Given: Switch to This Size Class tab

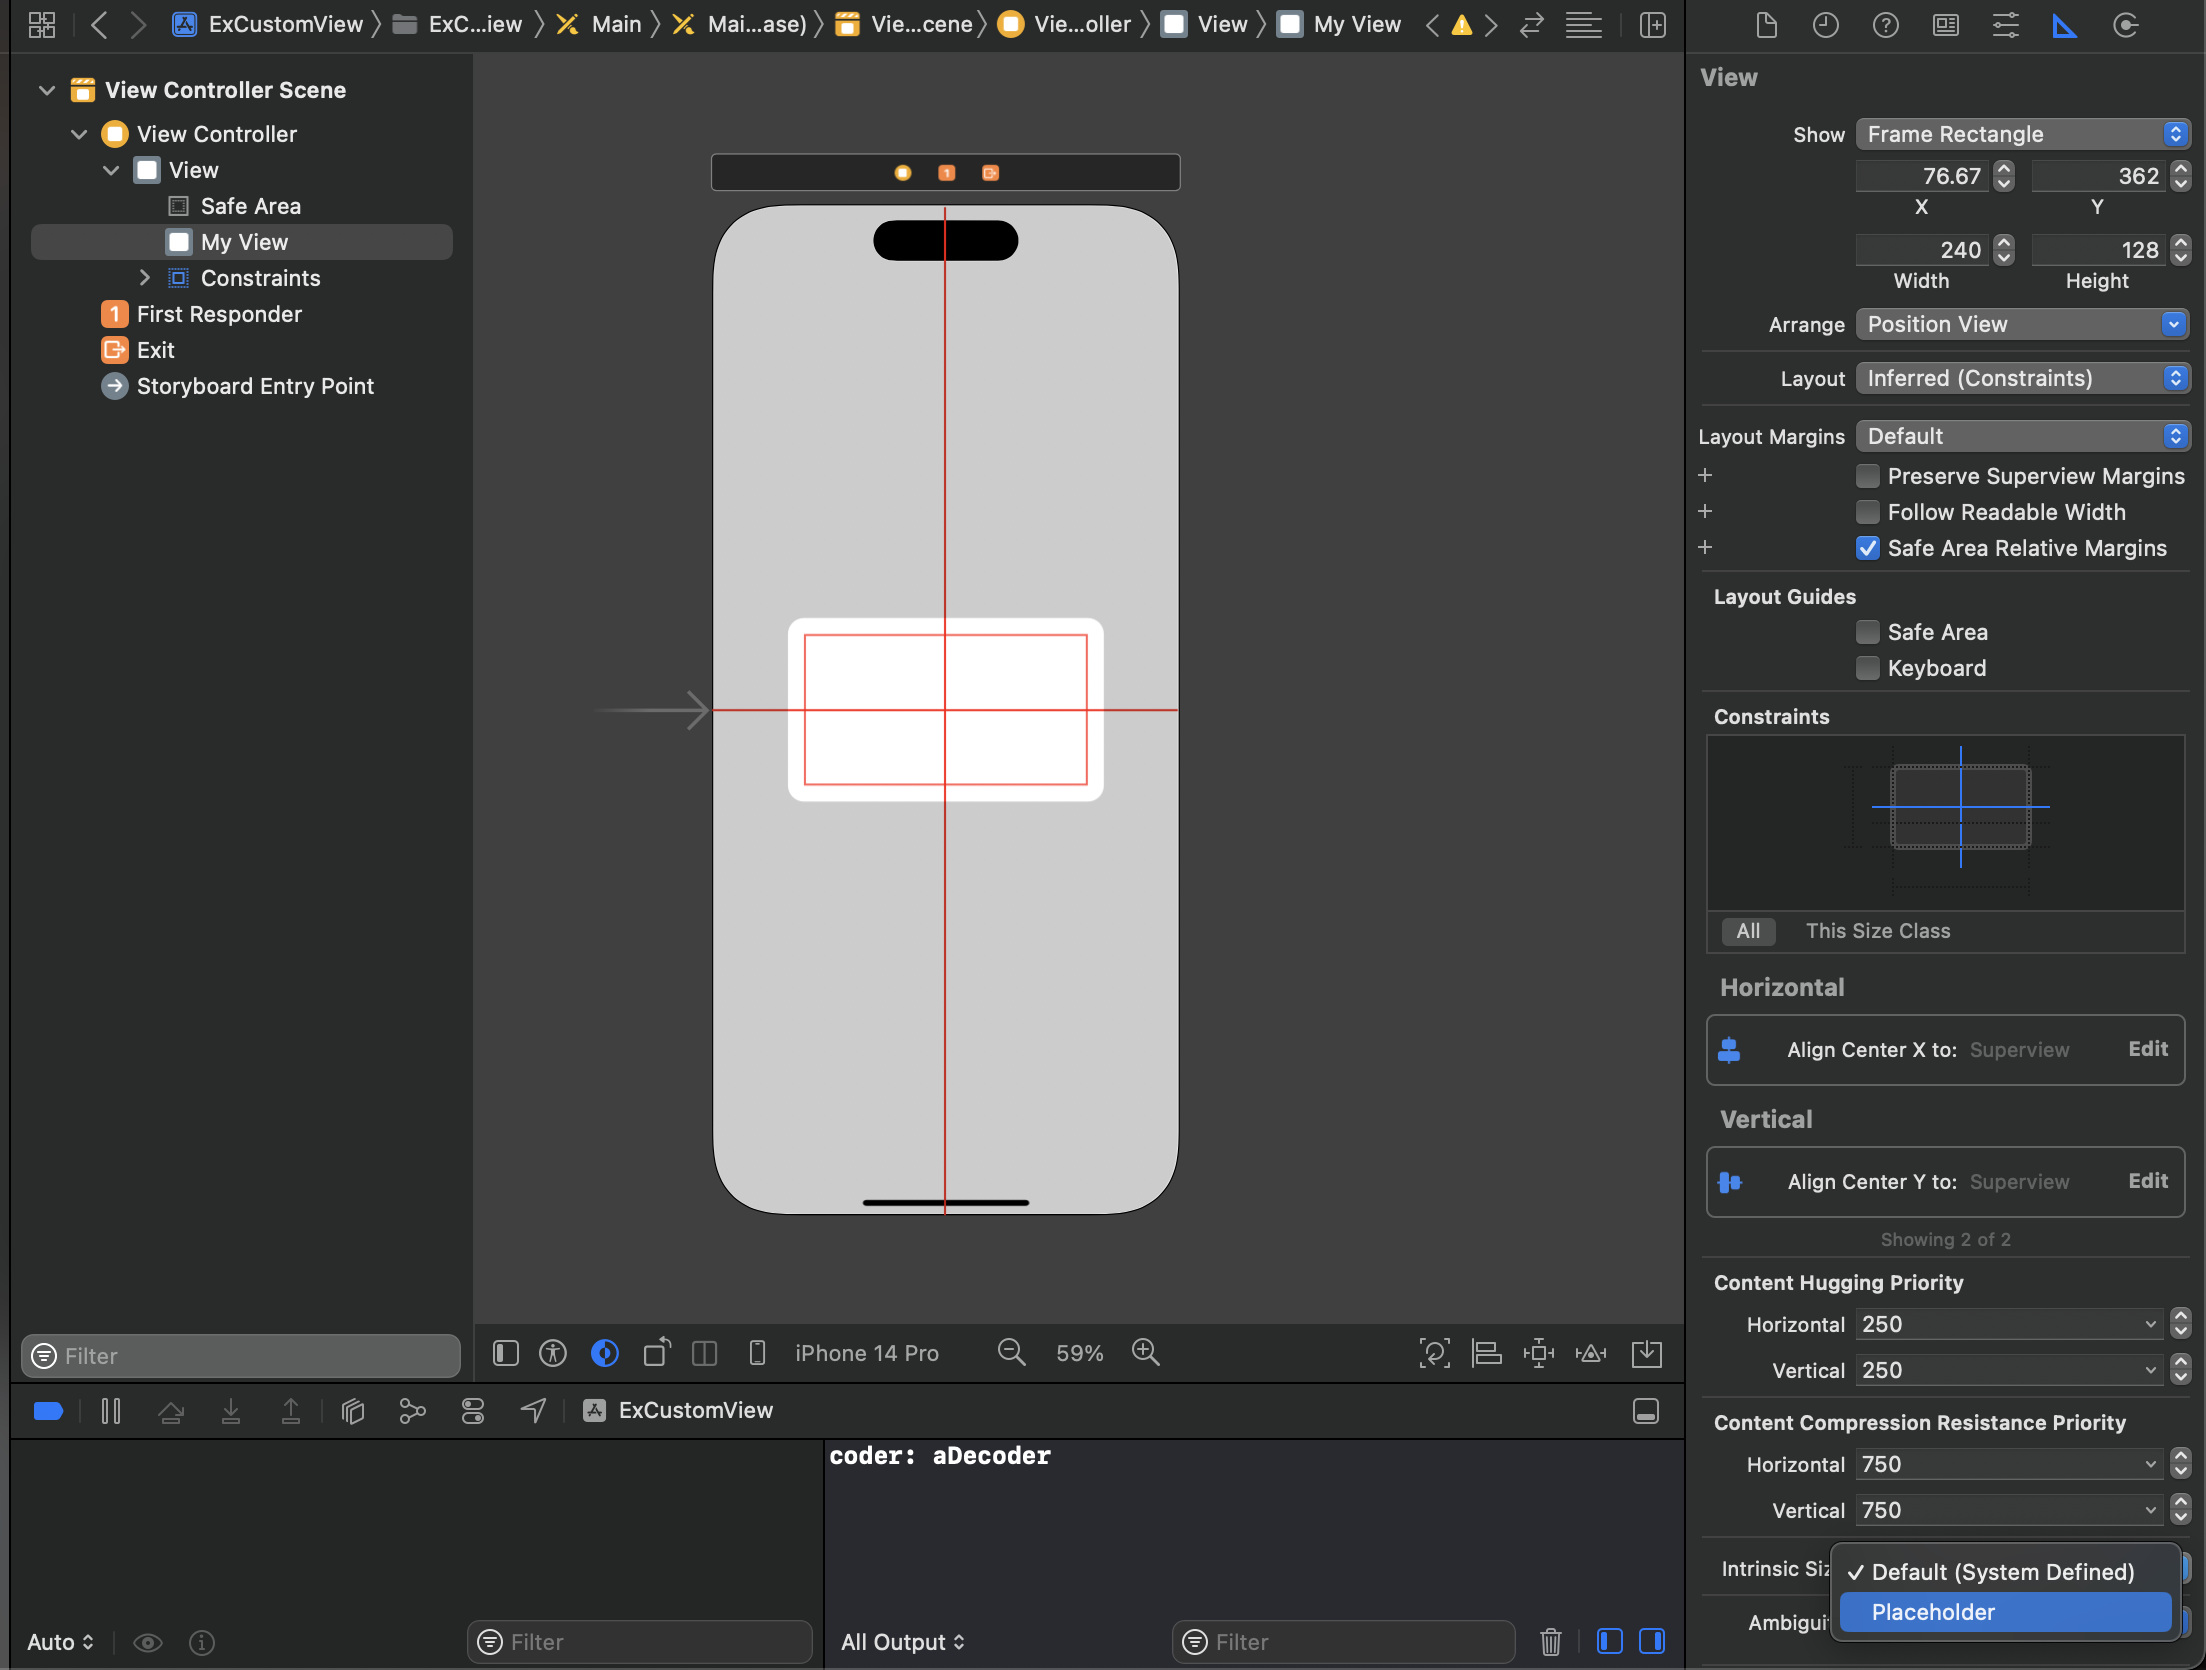Looking at the screenshot, I should 1877,931.
